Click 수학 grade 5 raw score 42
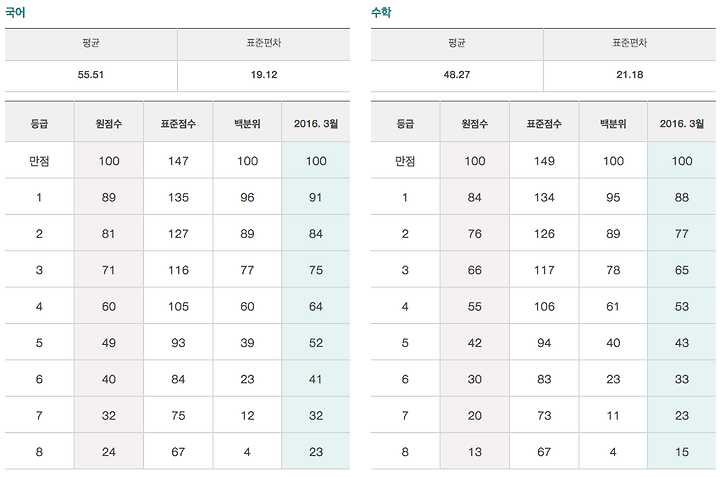 [x=475, y=343]
